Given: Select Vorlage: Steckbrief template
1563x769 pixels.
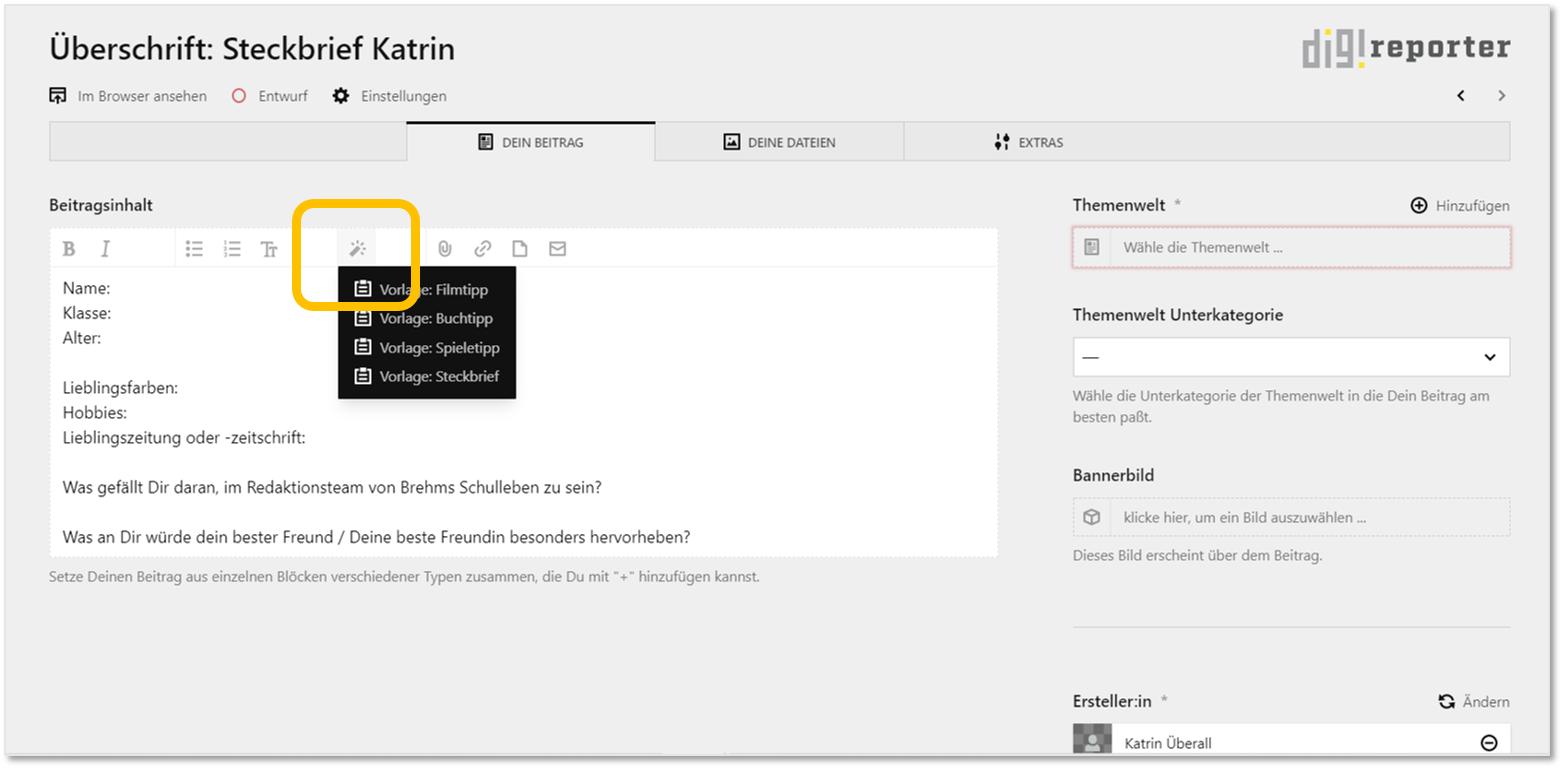Looking at the screenshot, I should (x=427, y=377).
